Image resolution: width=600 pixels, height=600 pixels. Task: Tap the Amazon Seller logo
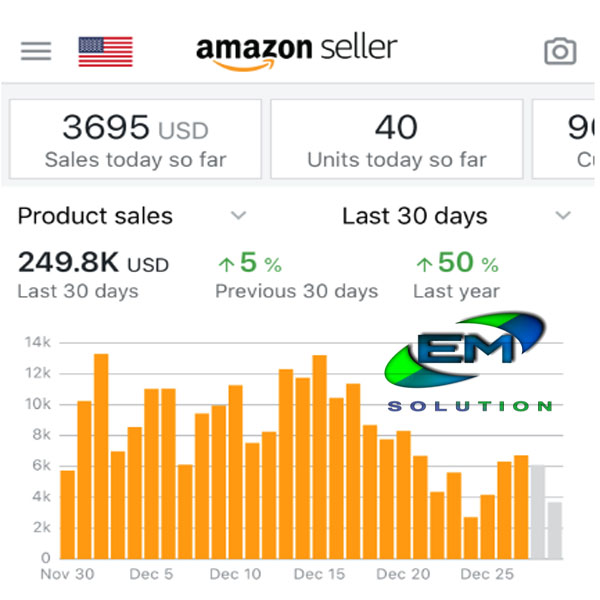tap(296, 50)
